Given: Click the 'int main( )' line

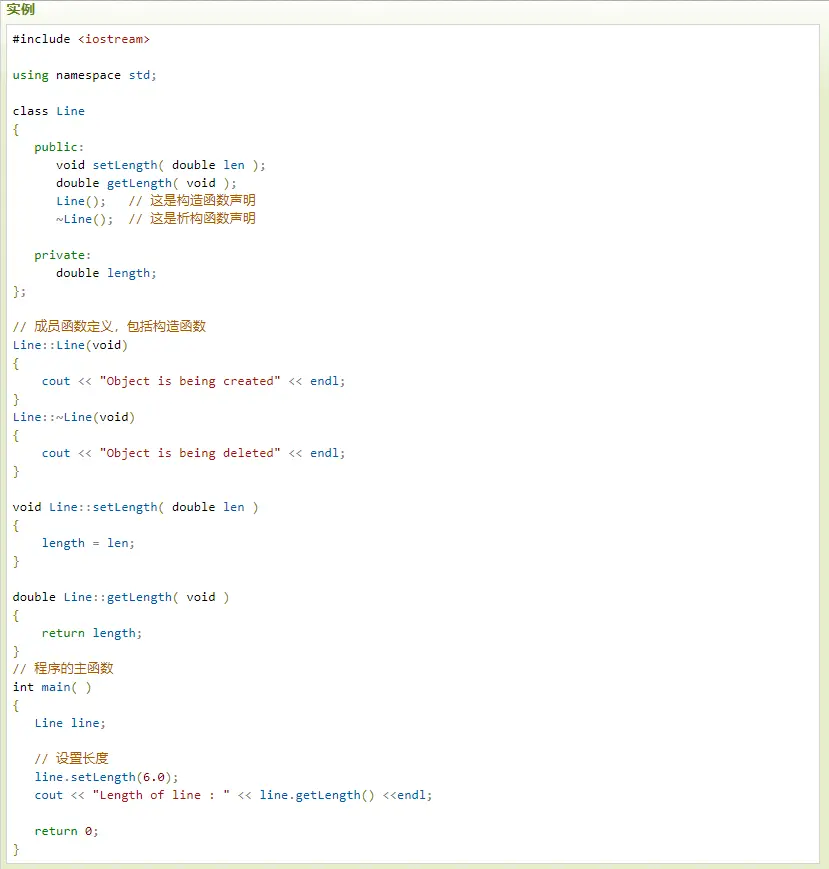Looking at the screenshot, I should pos(52,687).
